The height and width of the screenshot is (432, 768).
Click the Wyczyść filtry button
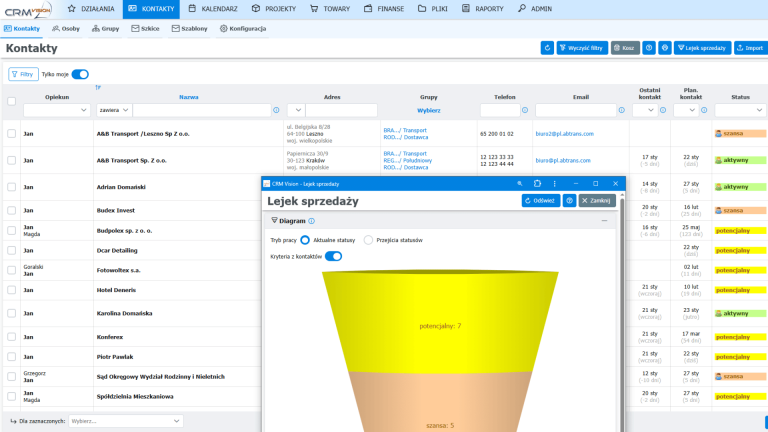(581, 48)
